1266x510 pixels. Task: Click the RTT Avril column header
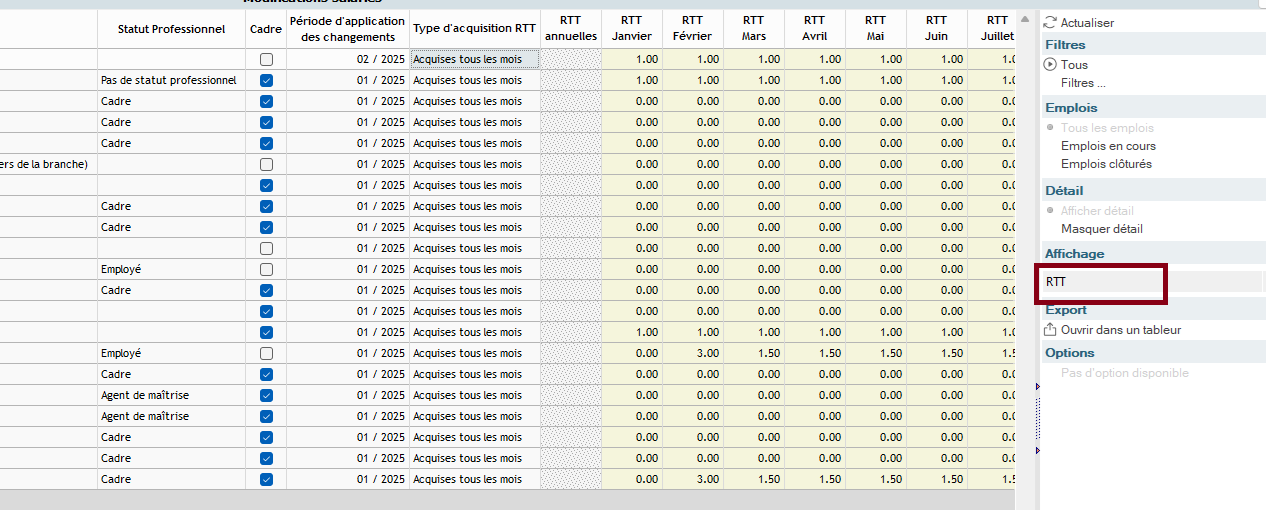pos(815,29)
